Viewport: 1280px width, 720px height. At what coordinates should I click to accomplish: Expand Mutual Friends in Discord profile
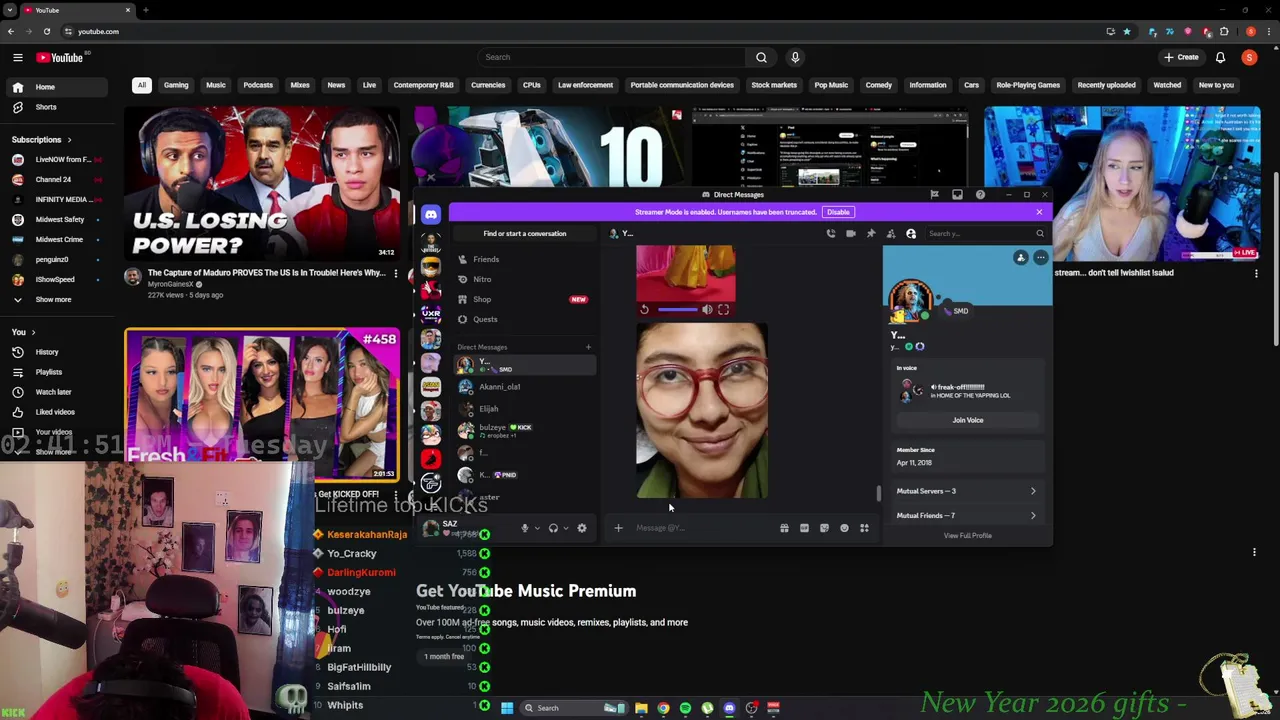[x=966, y=515]
